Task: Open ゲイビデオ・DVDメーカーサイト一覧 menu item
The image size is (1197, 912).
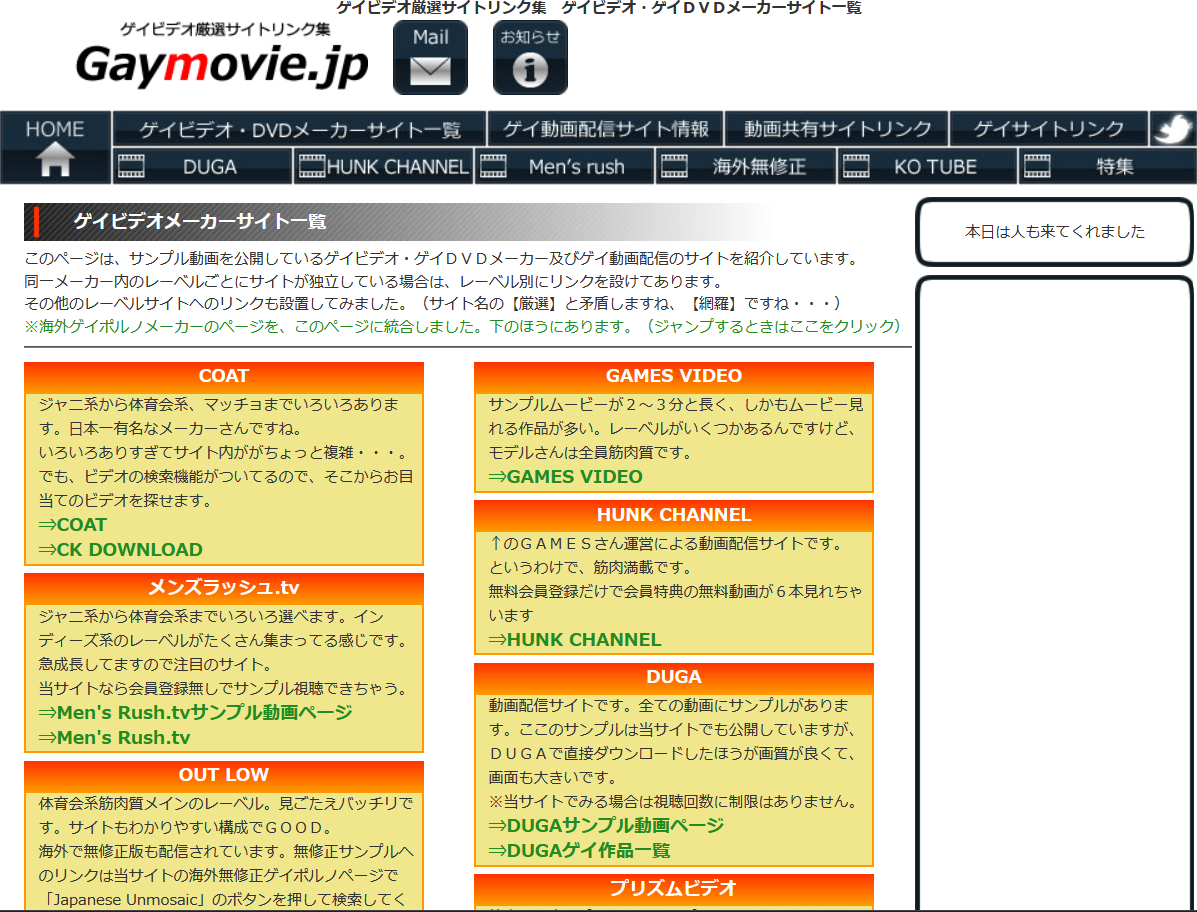Action: (x=300, y=129)
